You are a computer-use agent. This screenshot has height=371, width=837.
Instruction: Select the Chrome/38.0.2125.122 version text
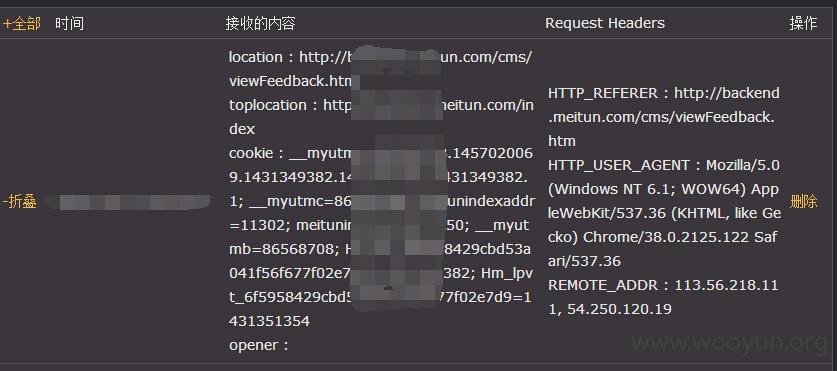[x=666, y=237]
